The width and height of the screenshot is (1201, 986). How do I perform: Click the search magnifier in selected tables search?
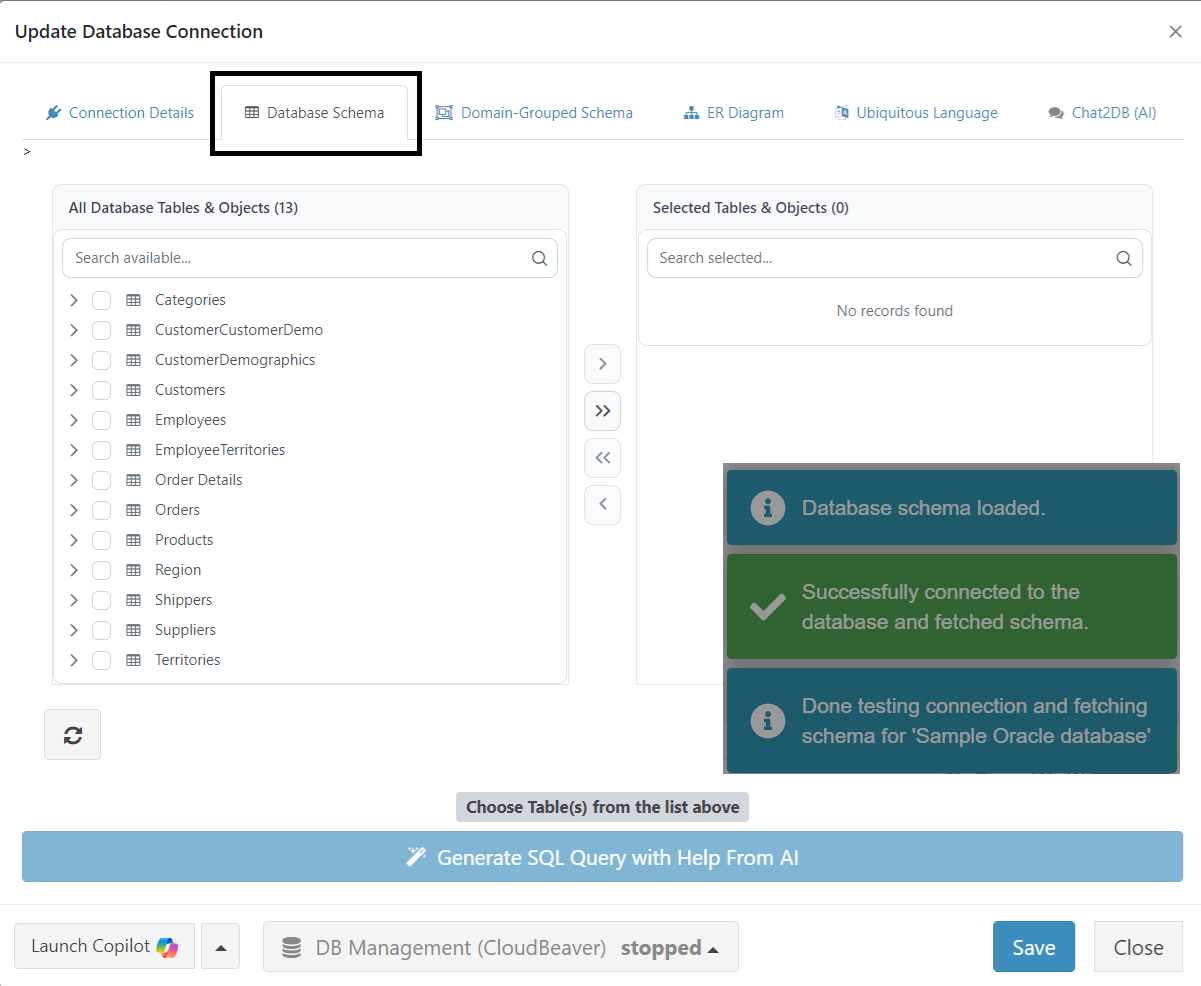tap(1123, 258)
